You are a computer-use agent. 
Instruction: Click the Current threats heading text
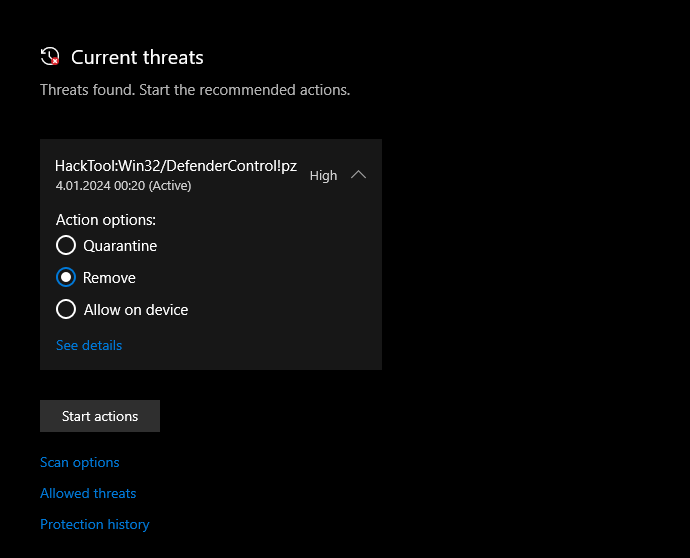[x=137, y=57]
